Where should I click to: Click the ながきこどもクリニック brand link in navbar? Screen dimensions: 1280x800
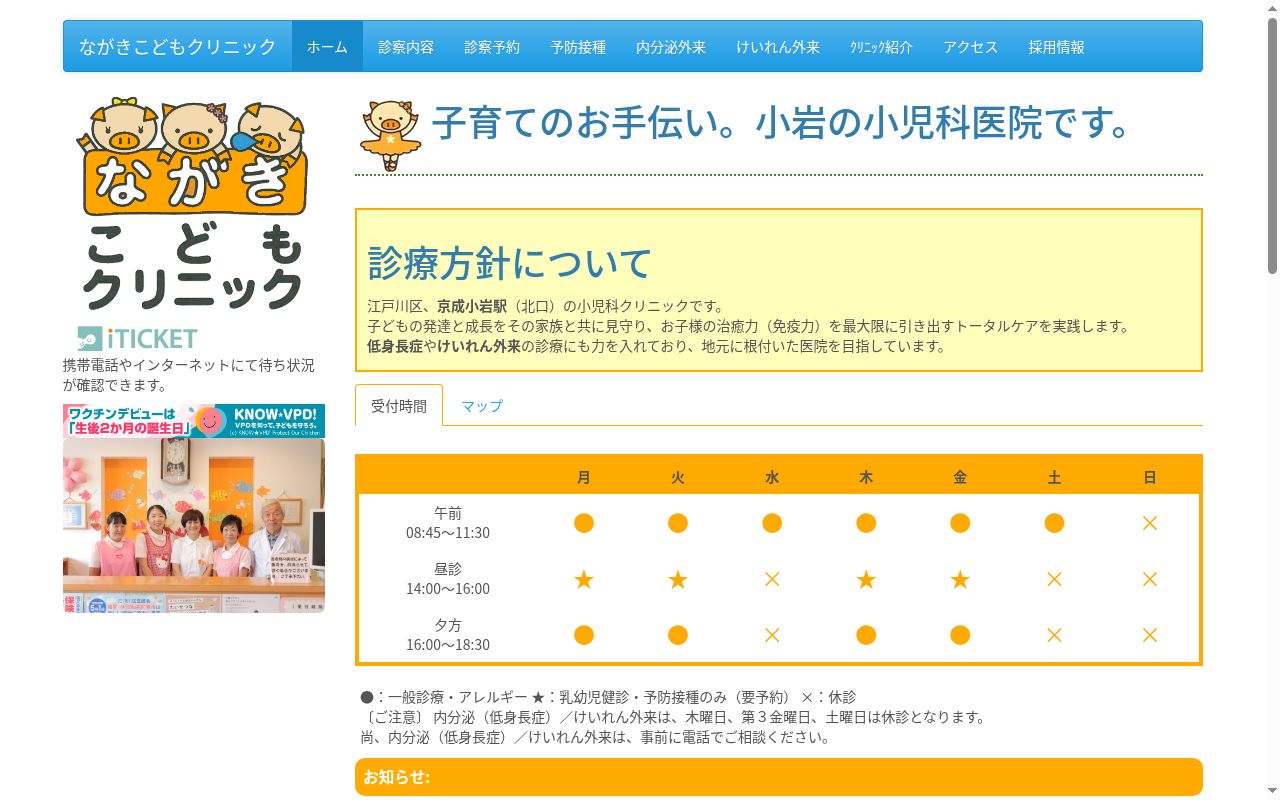pos(178,47)
